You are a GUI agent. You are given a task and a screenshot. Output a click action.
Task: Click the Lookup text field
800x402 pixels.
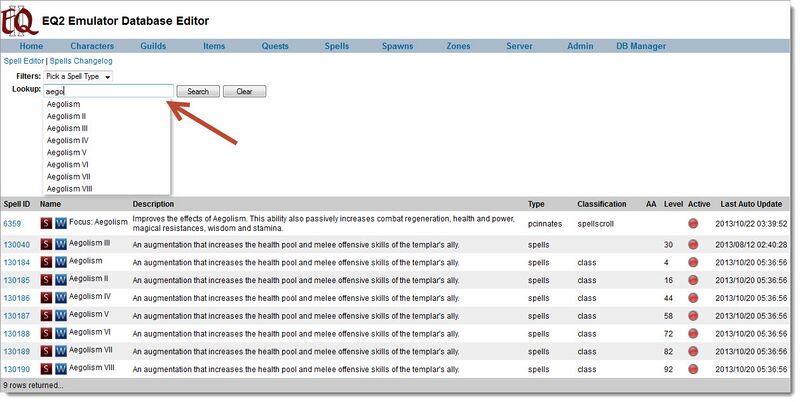[108, 91]
